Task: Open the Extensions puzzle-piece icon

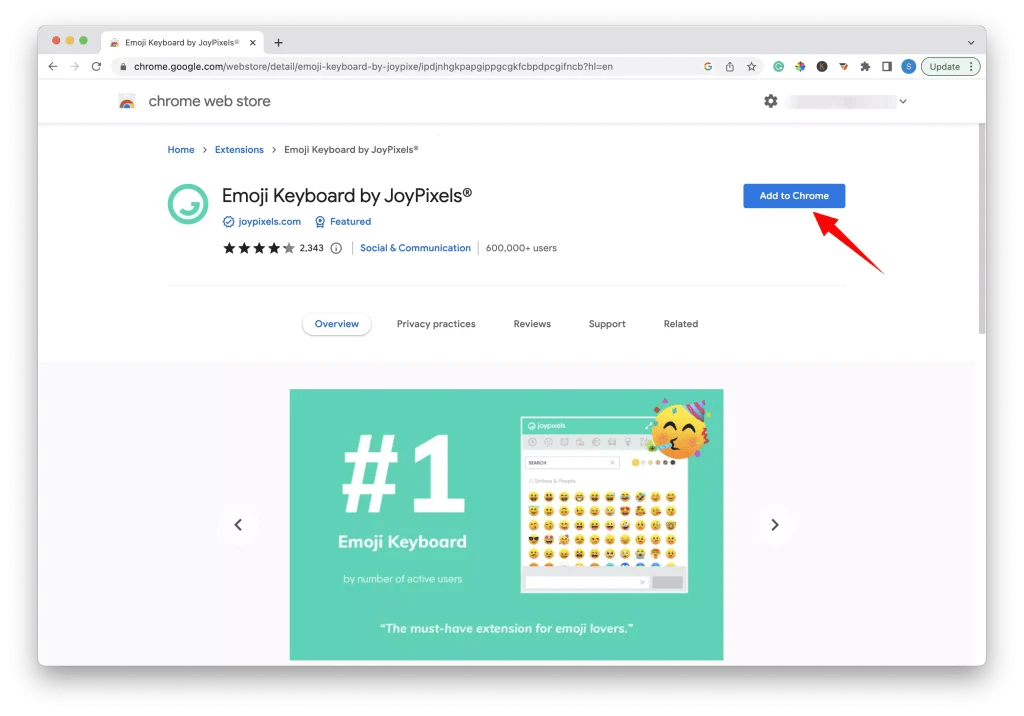Action: (x=865, y=66)
